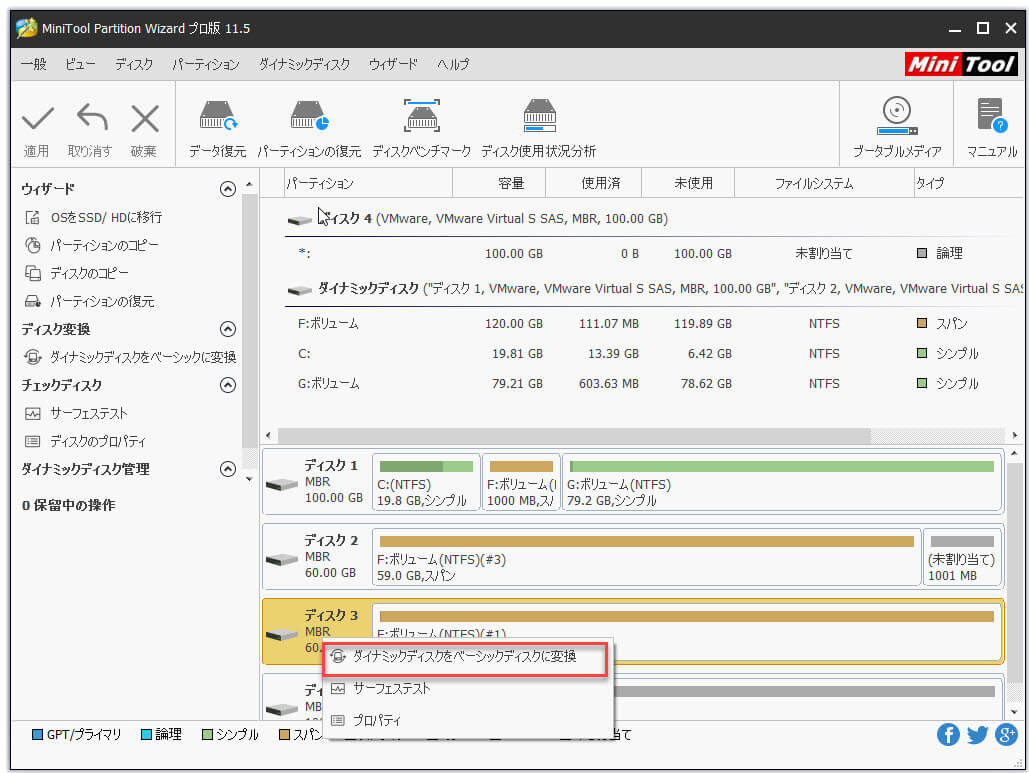Collapse the チェックディスク section
The height and width of the screenshot is (773, 1029).
228,385
